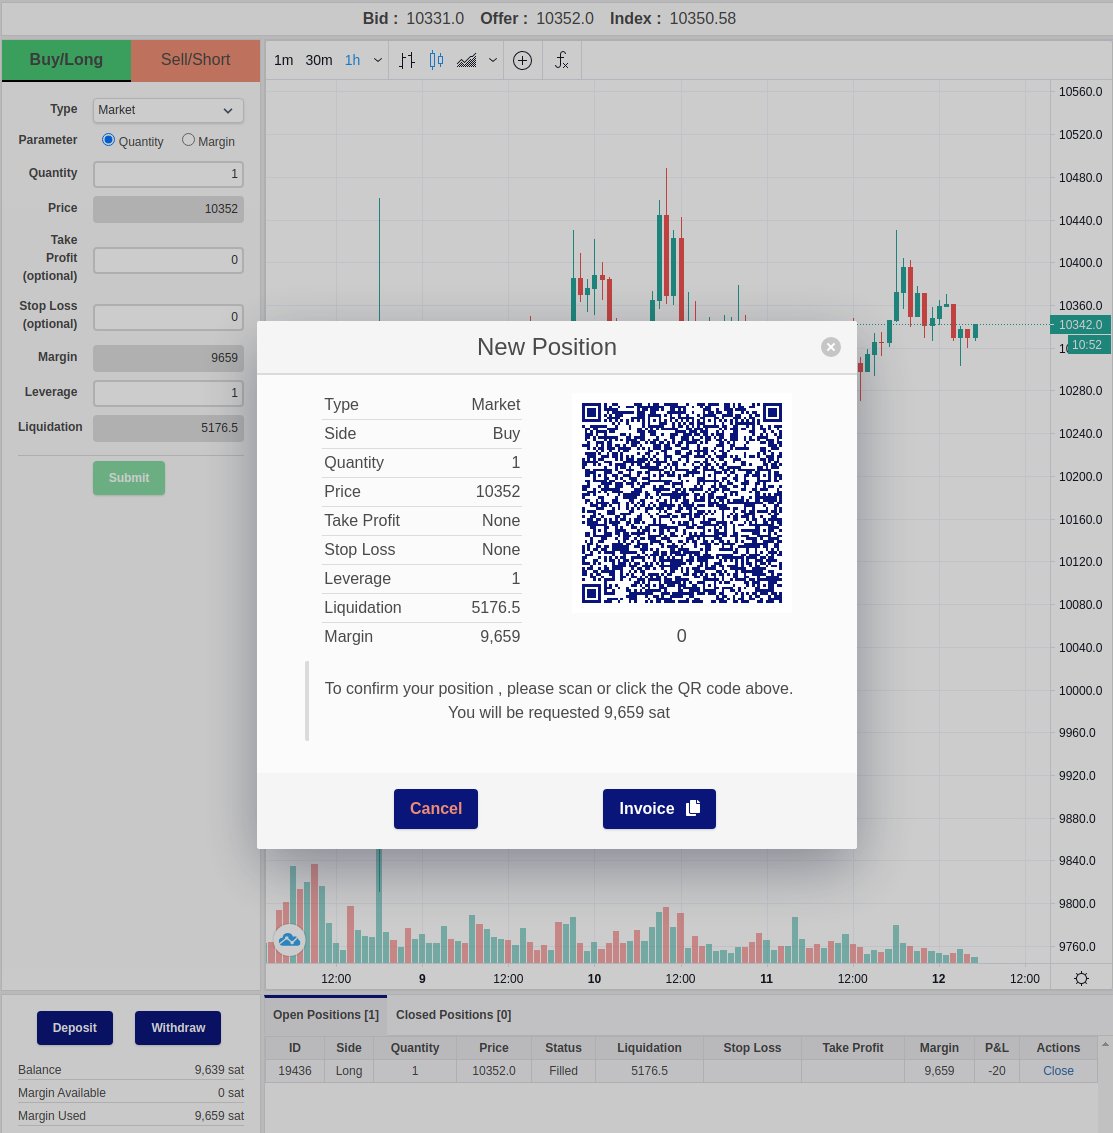Click the Filled status cell

(563, 1071)
